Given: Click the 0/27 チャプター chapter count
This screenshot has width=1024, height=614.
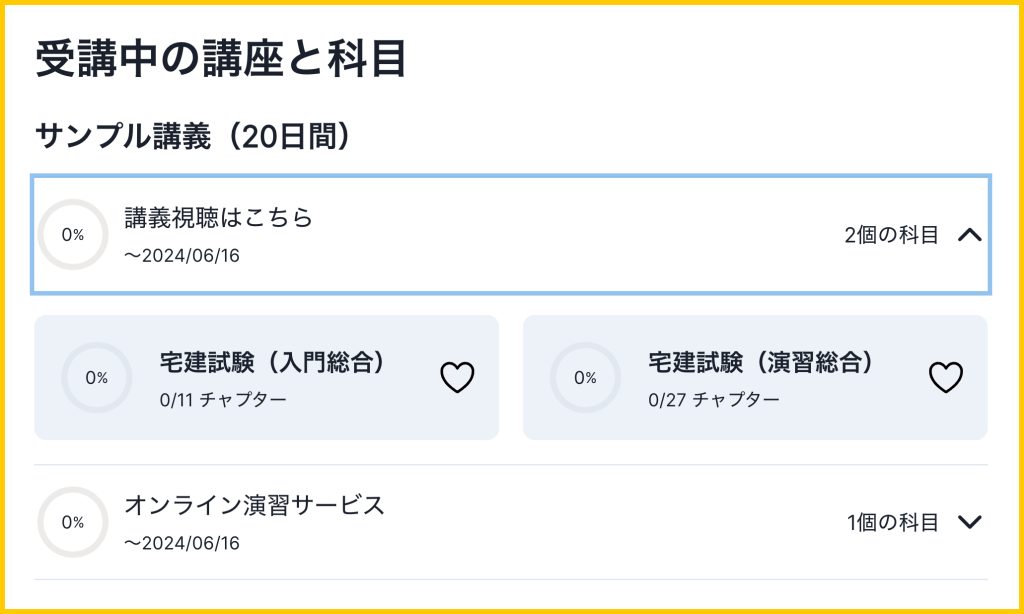Looking at the screenshot, I should 713,400.
